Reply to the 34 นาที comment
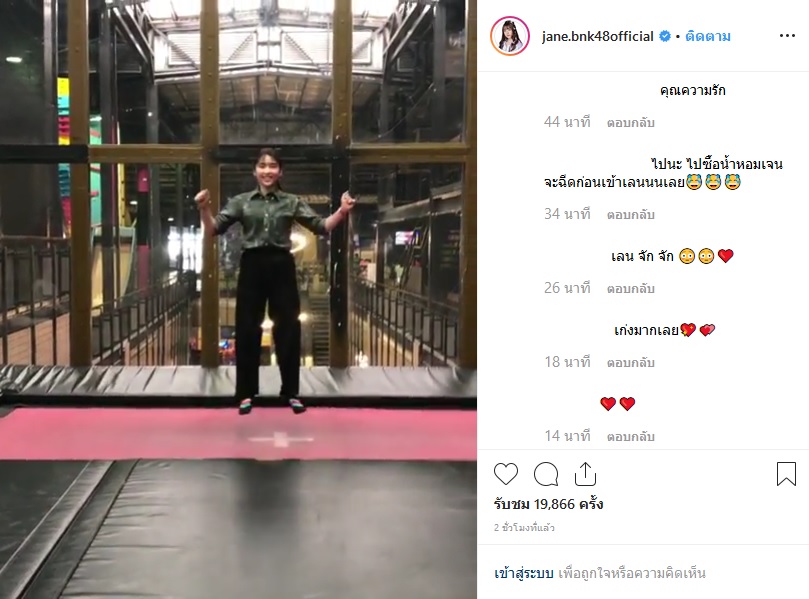 tap(630, 215)
